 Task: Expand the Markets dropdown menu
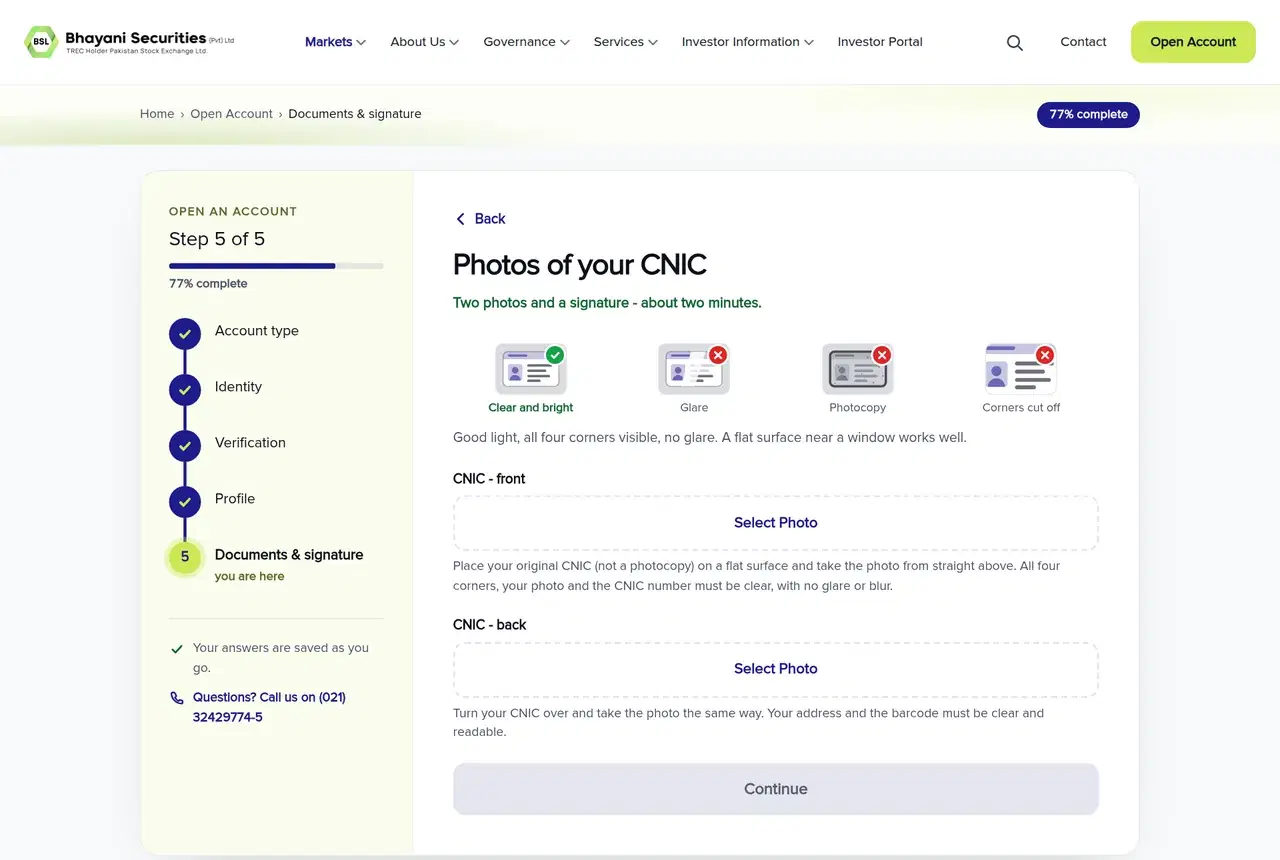tap(335, 42)
